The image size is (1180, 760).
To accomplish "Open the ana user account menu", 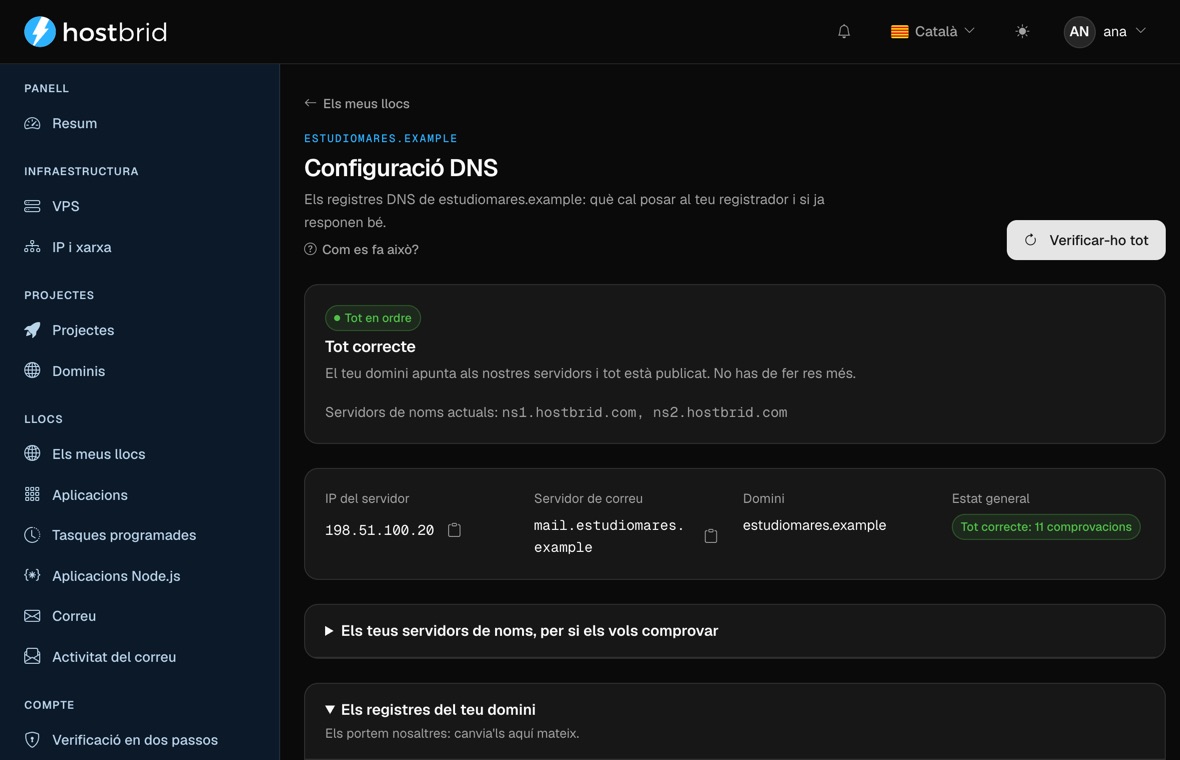I will pyautogui.click(x=1105, y=32).
